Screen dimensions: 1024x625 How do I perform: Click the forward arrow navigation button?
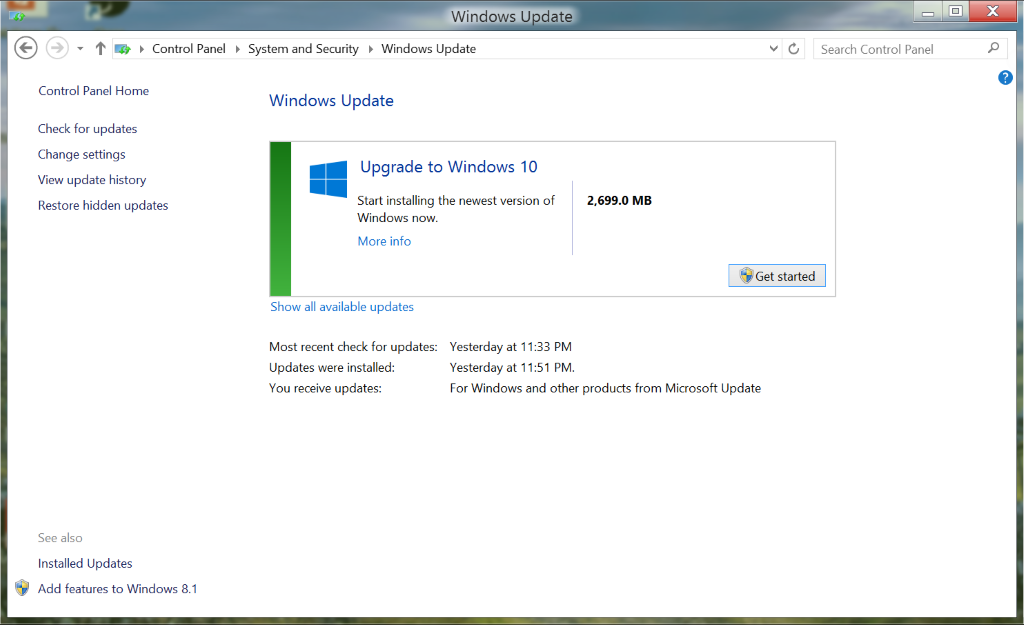[57, 48]
